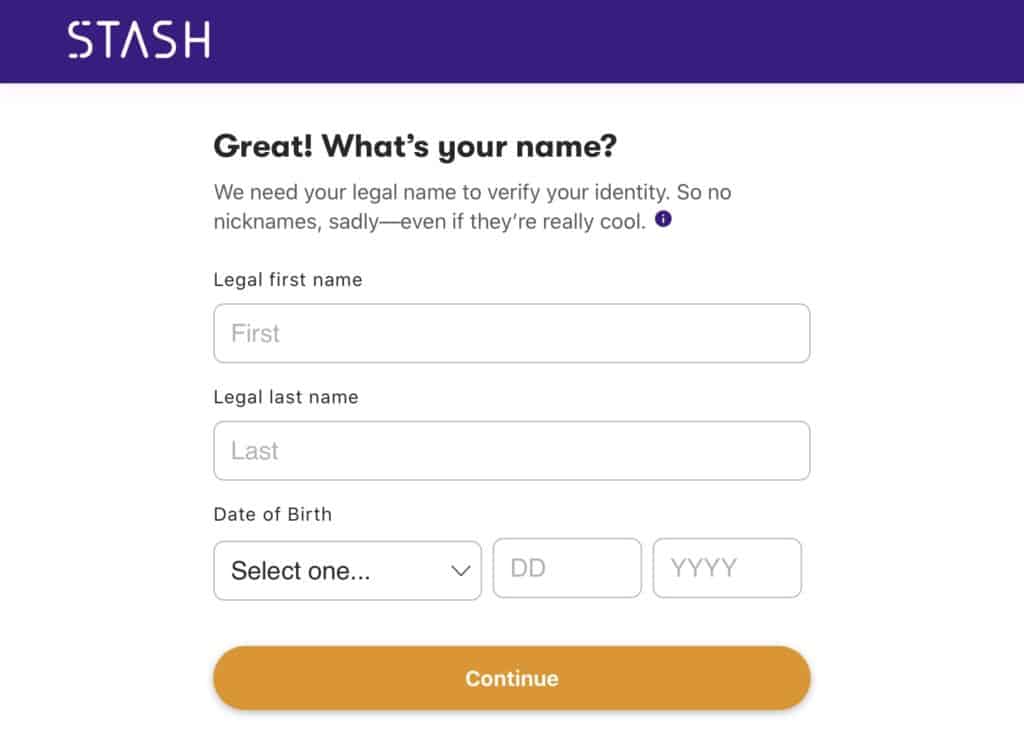Click the white 'Continue' label text

(512, 679)
